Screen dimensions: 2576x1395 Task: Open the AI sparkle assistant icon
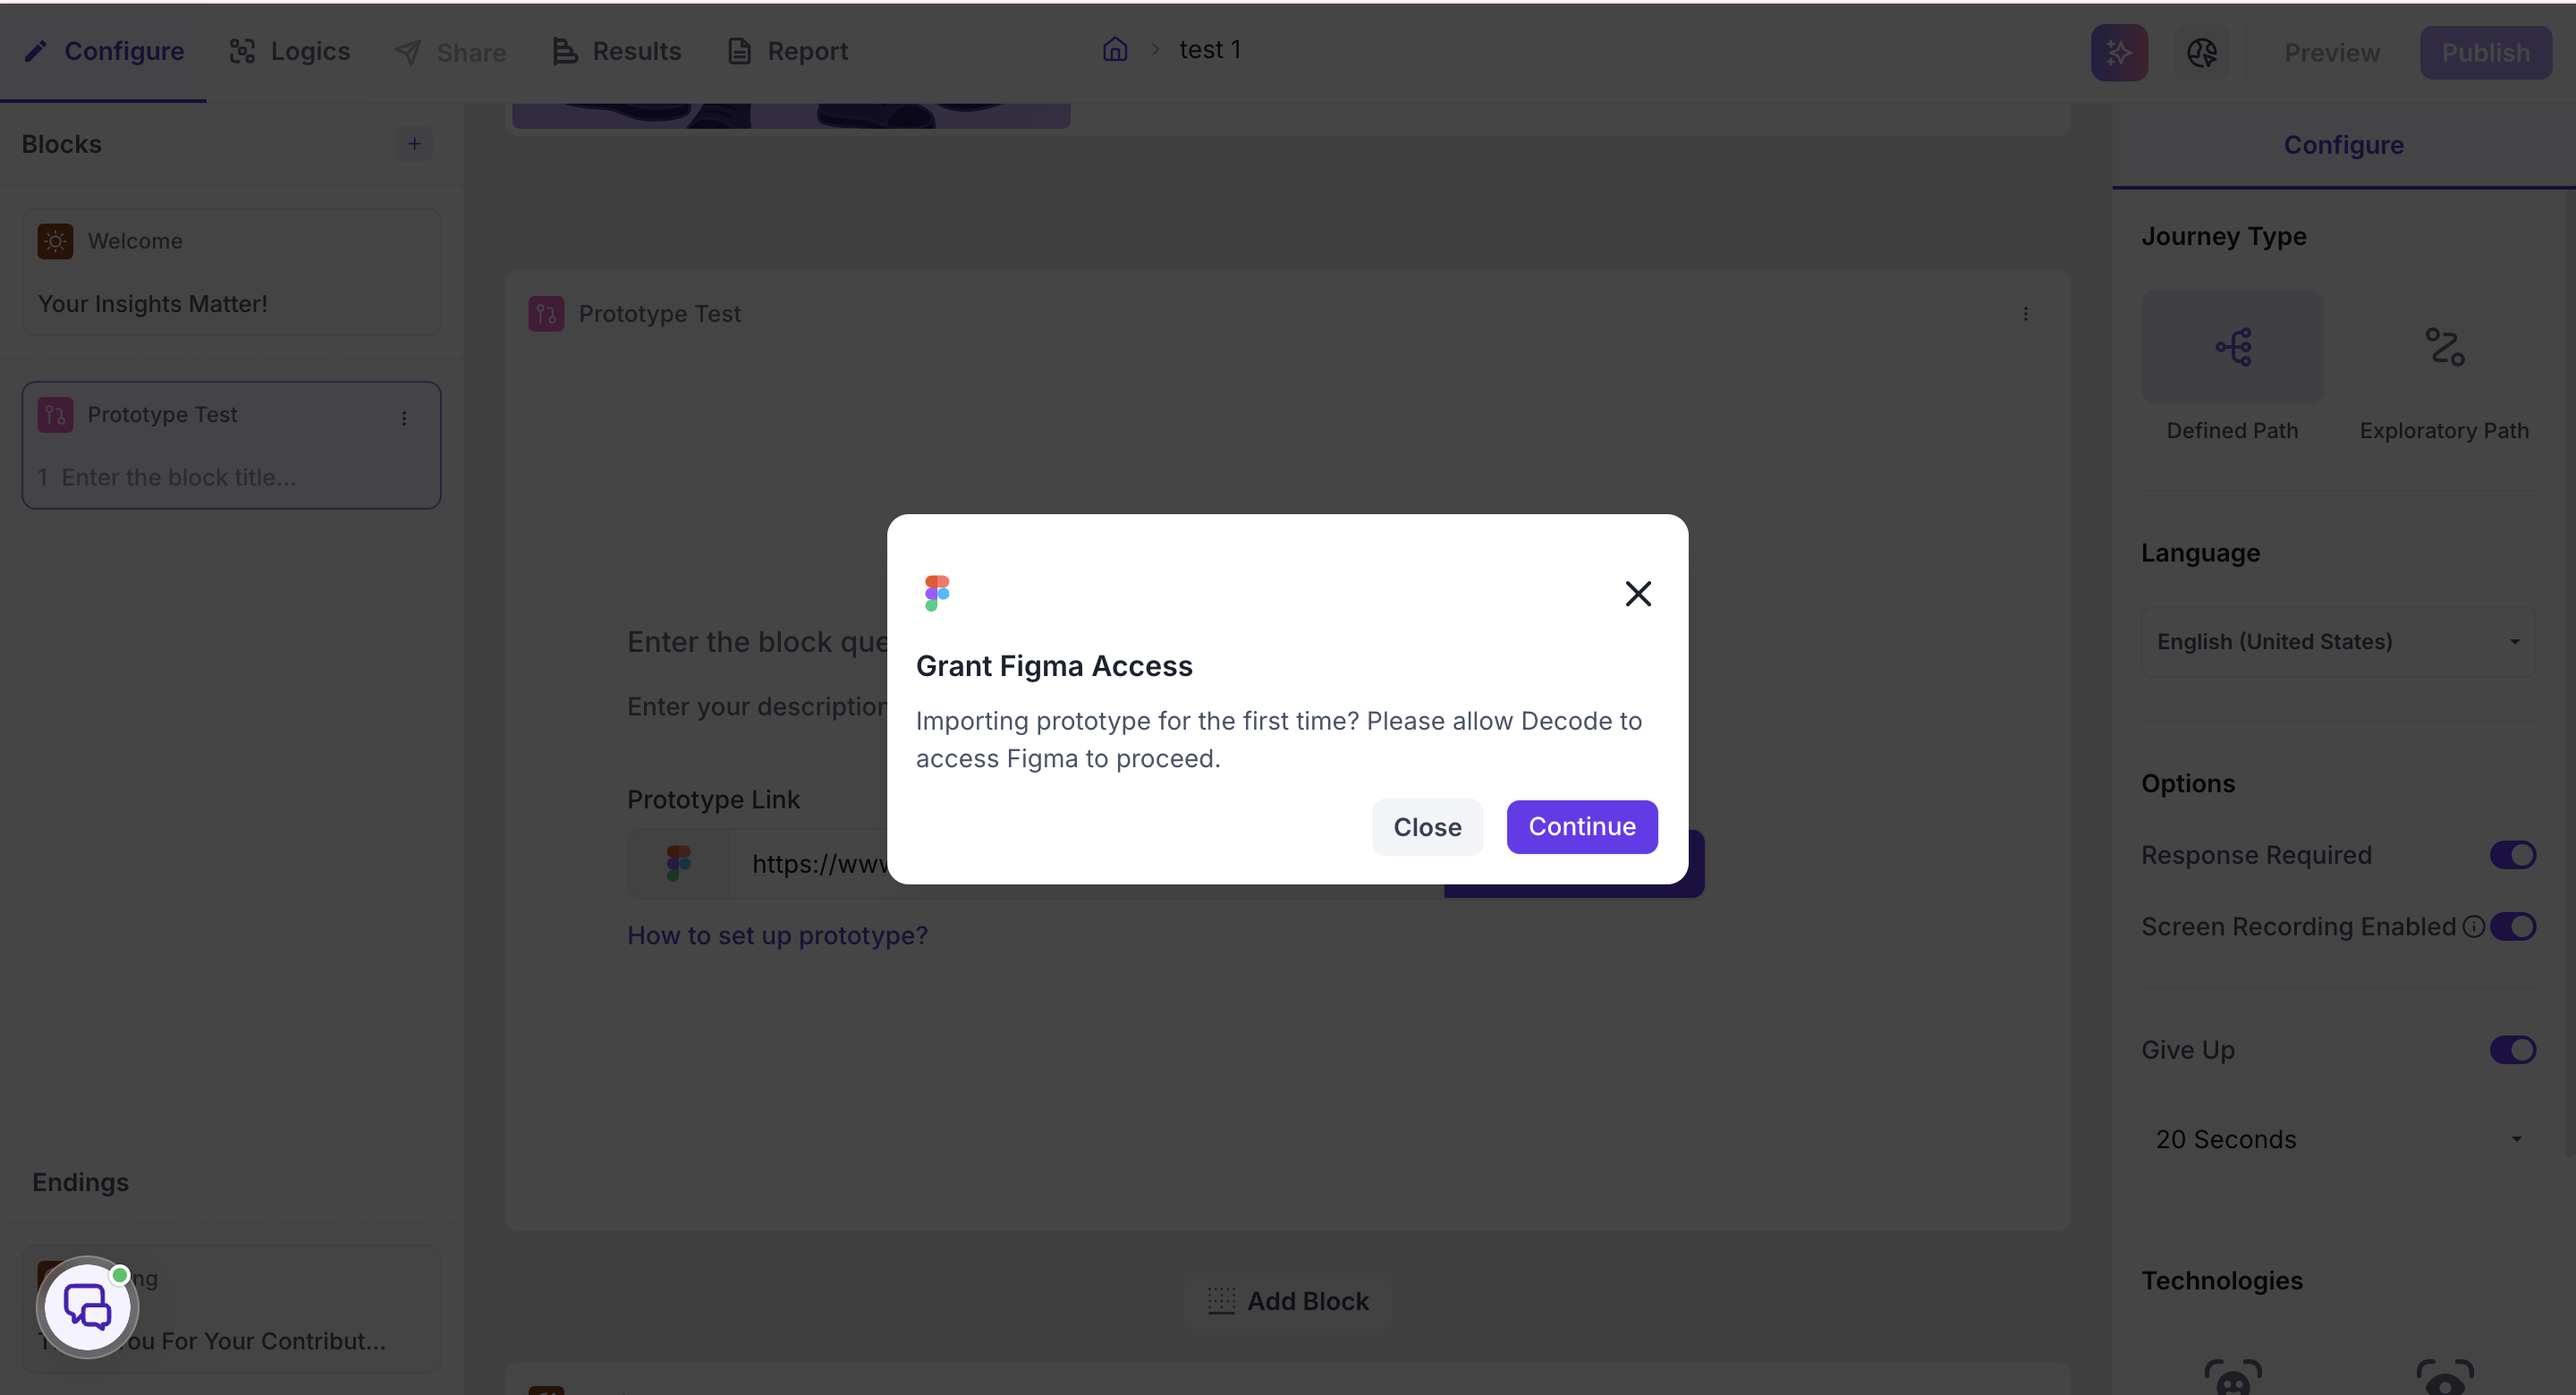click(x=2119, y=53)
